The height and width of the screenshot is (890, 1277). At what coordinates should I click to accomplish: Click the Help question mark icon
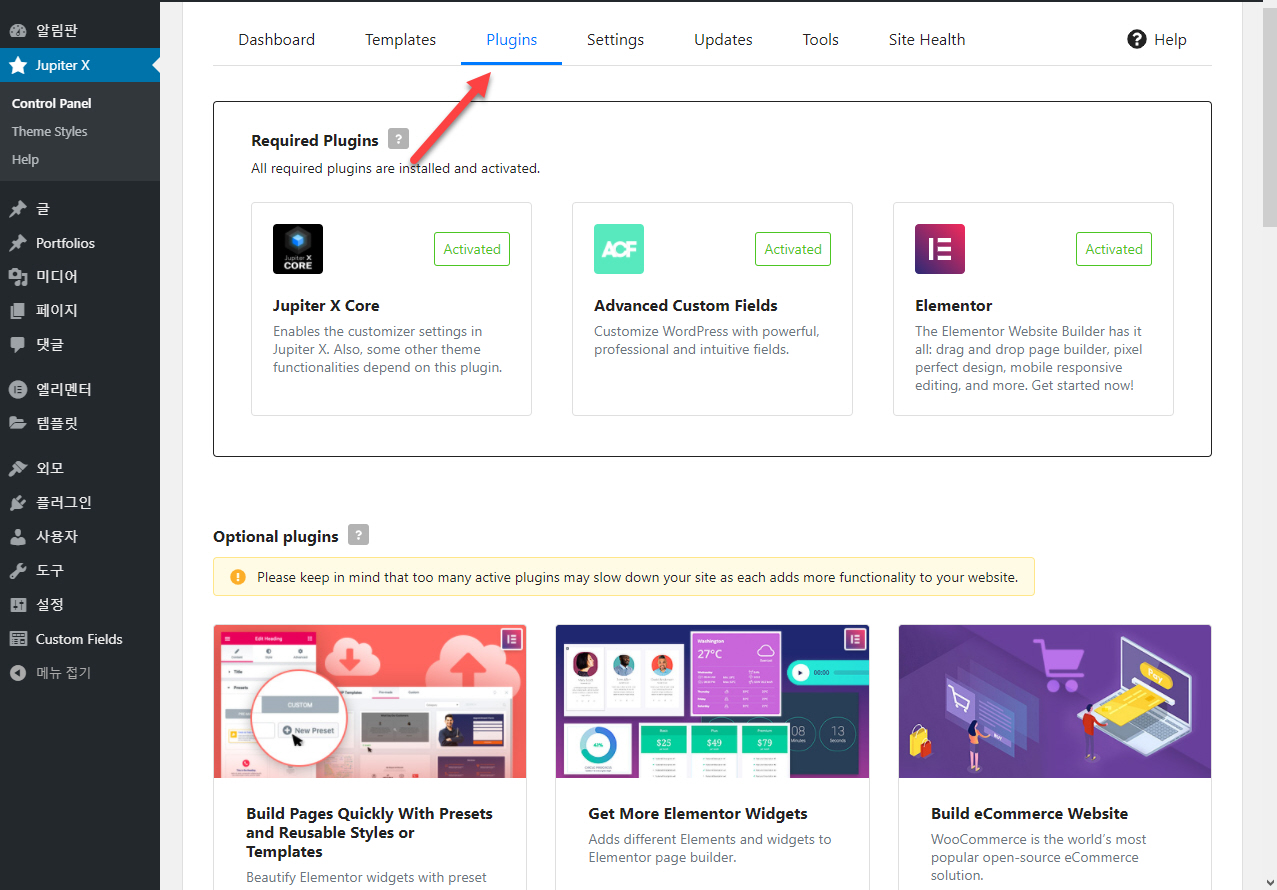(1136, 39)
